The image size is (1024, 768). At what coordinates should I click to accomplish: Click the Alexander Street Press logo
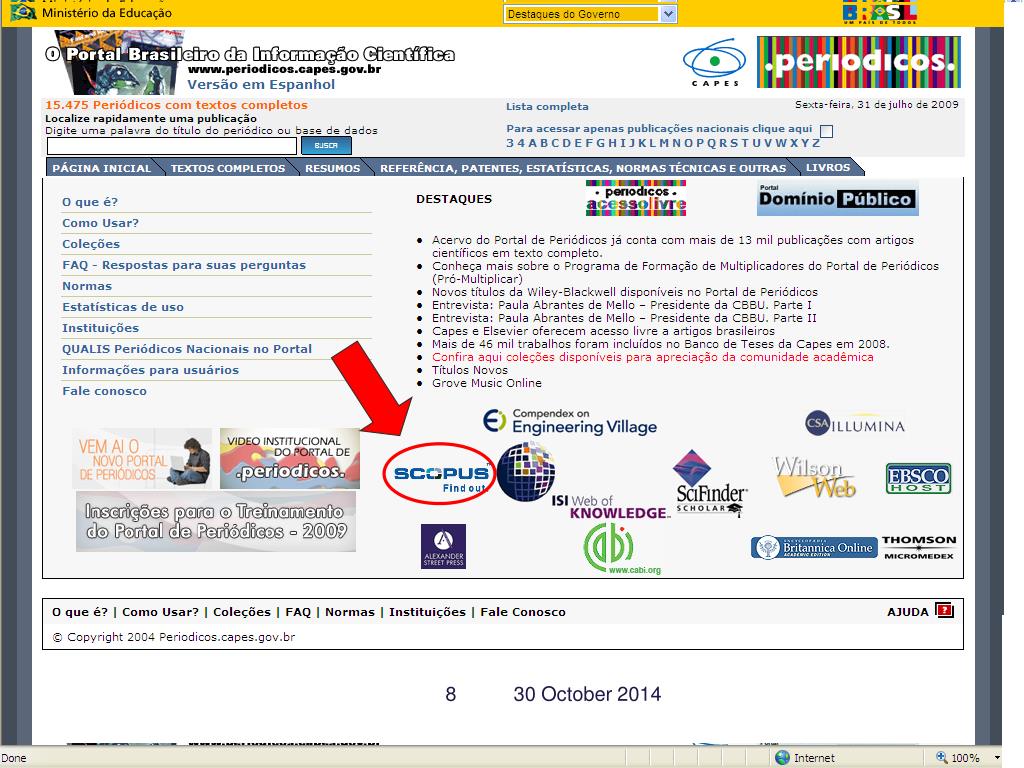[443, 546]
